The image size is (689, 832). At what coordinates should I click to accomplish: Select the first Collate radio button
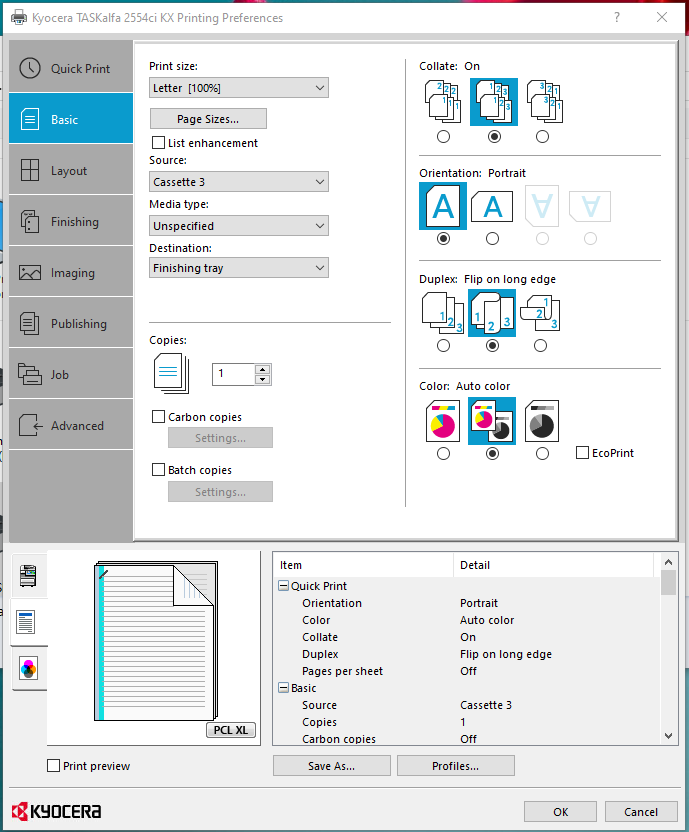[x=443, y=137]
